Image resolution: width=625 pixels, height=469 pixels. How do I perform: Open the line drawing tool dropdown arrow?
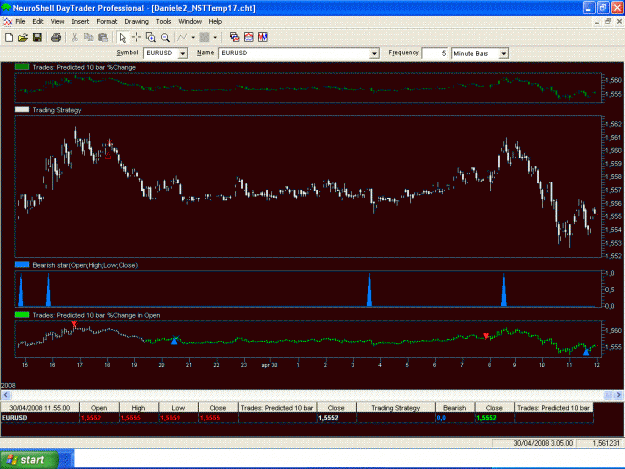[x=193, y=37]
